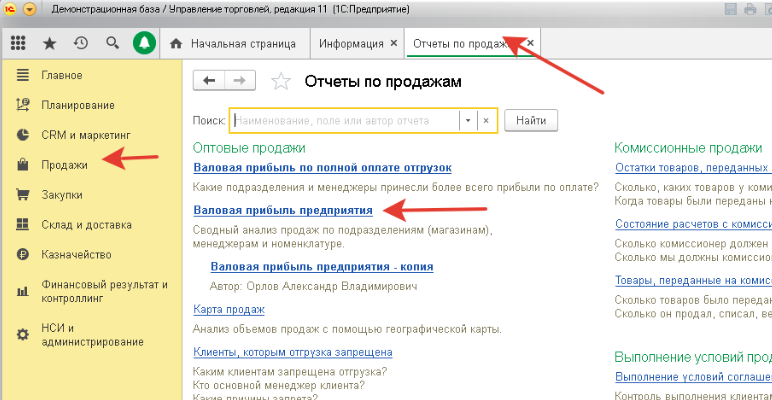The image size is (772, 400).
Task: Click the back navigation arrow
Action: click(x=209, y=81)
